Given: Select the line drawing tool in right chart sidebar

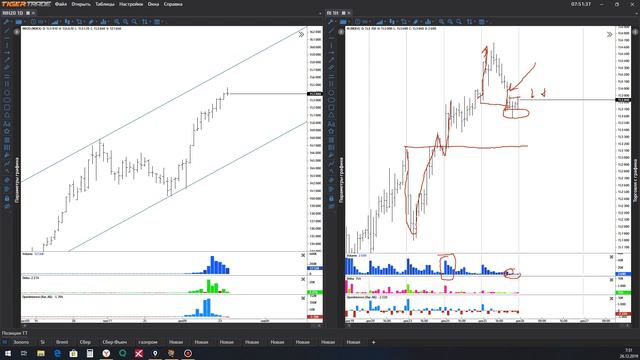Looking at the screenshot, I should [331, 31].
